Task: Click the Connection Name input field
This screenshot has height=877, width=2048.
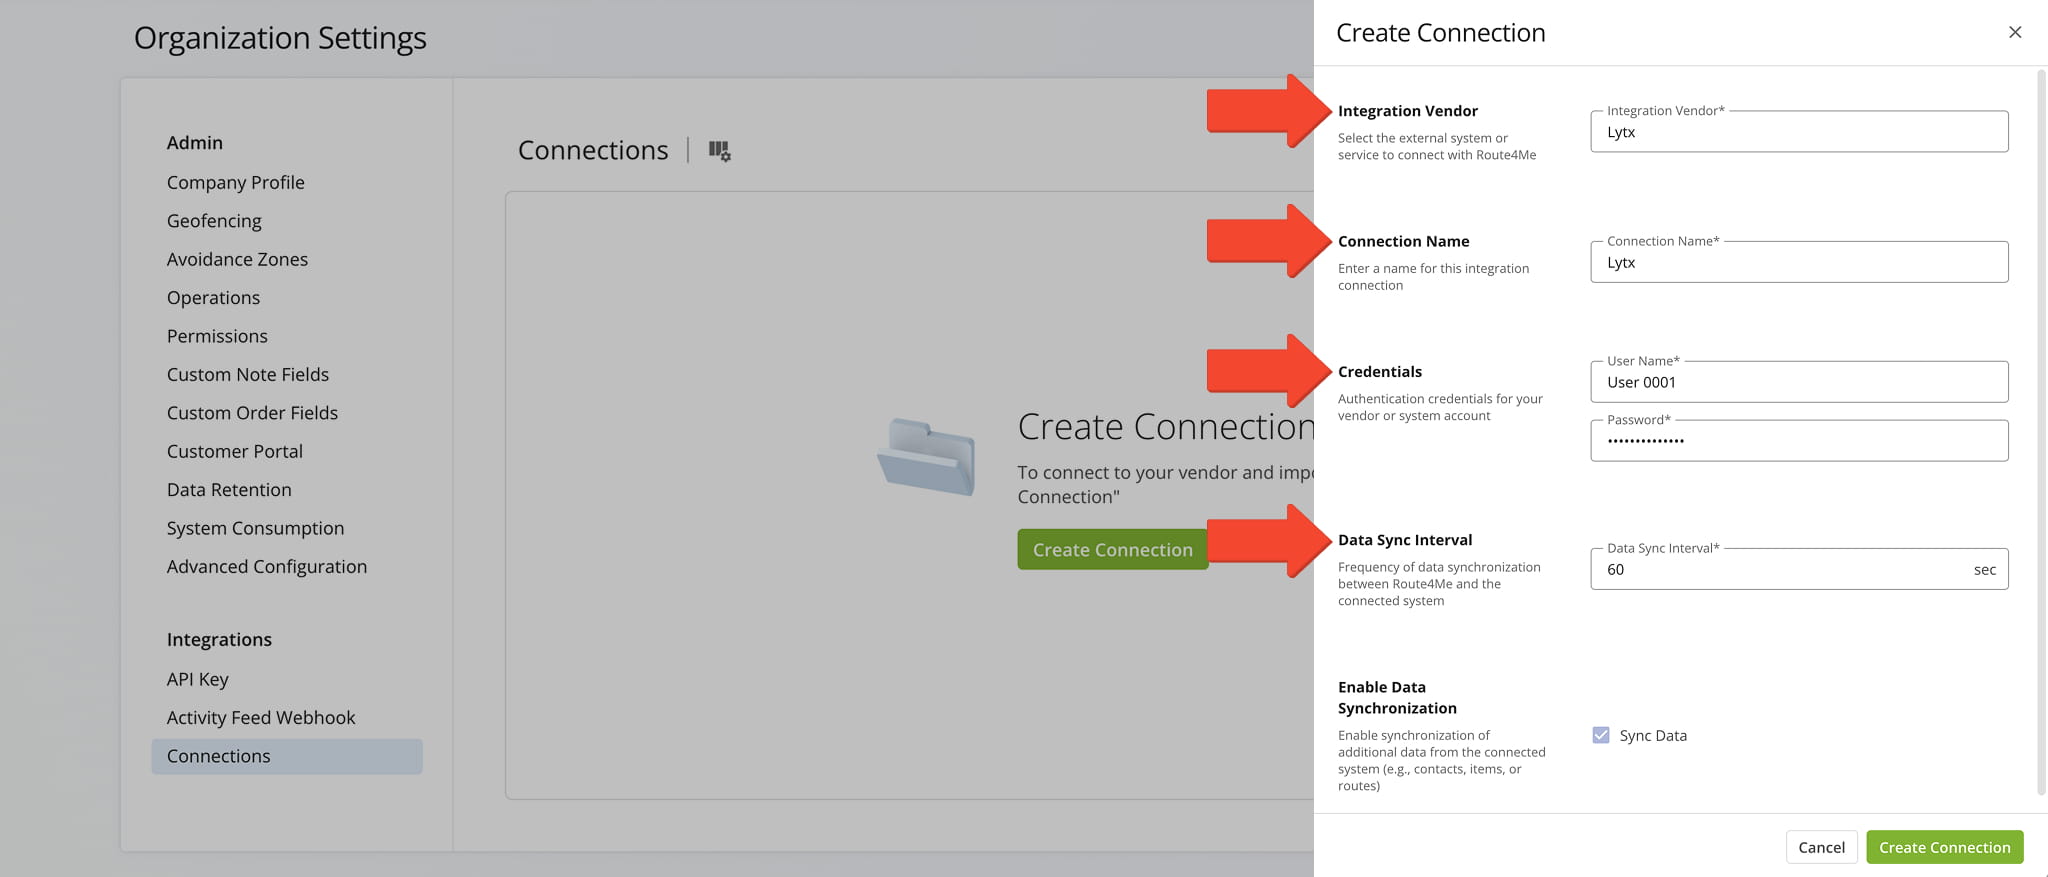Action: click(1798, 263)
